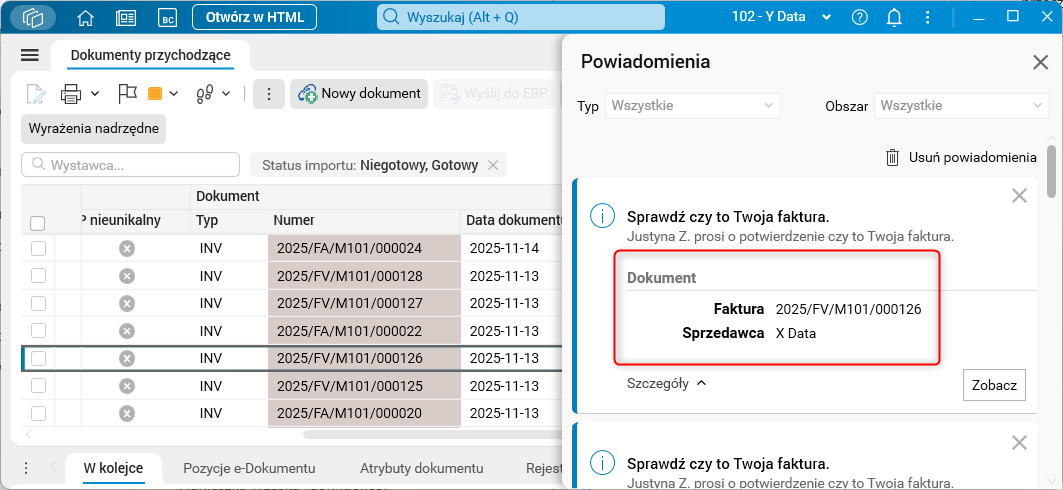1063x490 pixels.
Task: Open the Typ dropdown in Powiadomienia
Action: tap(692, 105)
